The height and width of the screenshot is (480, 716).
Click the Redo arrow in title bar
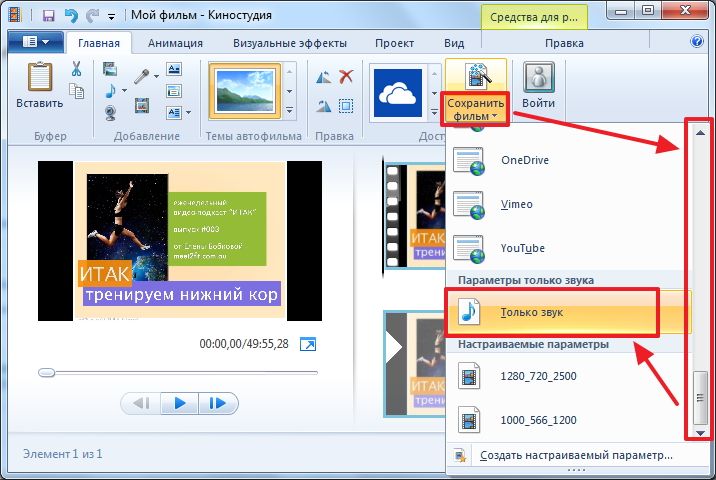pyautogui.click(x=93, y=16)
